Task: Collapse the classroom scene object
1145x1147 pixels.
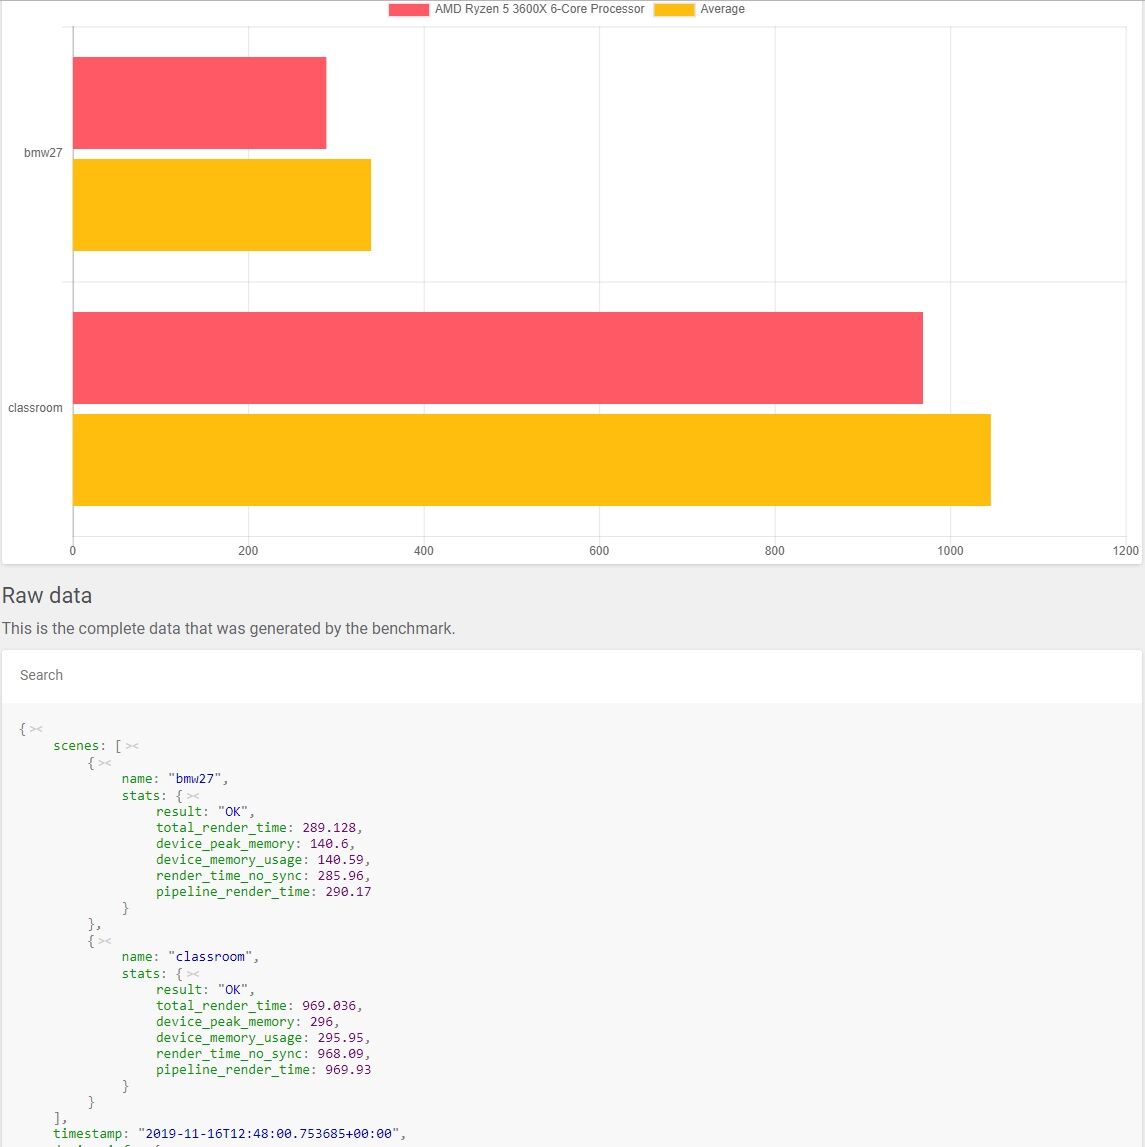Action: coord(105,941)
